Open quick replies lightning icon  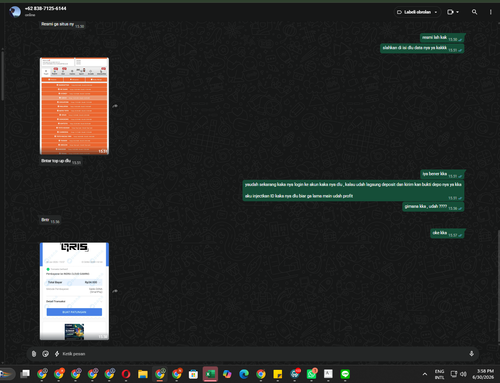(57, 354)
